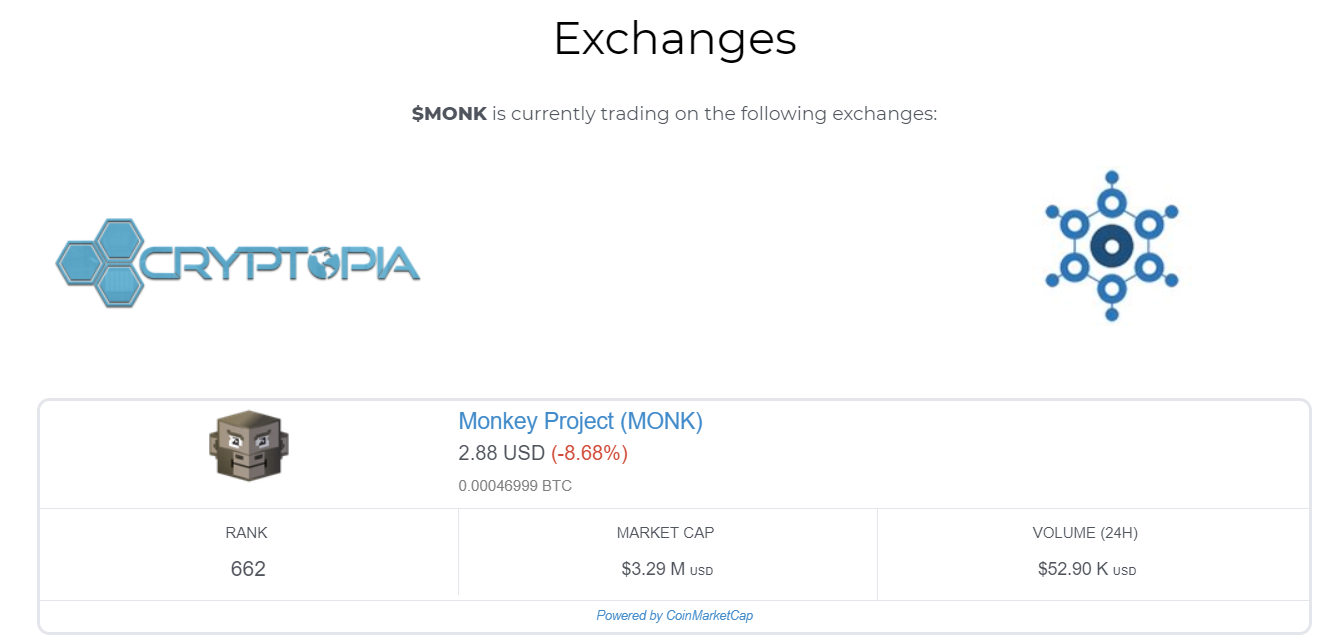
Task: Click the RANK label
Action: tap(247, 533)
